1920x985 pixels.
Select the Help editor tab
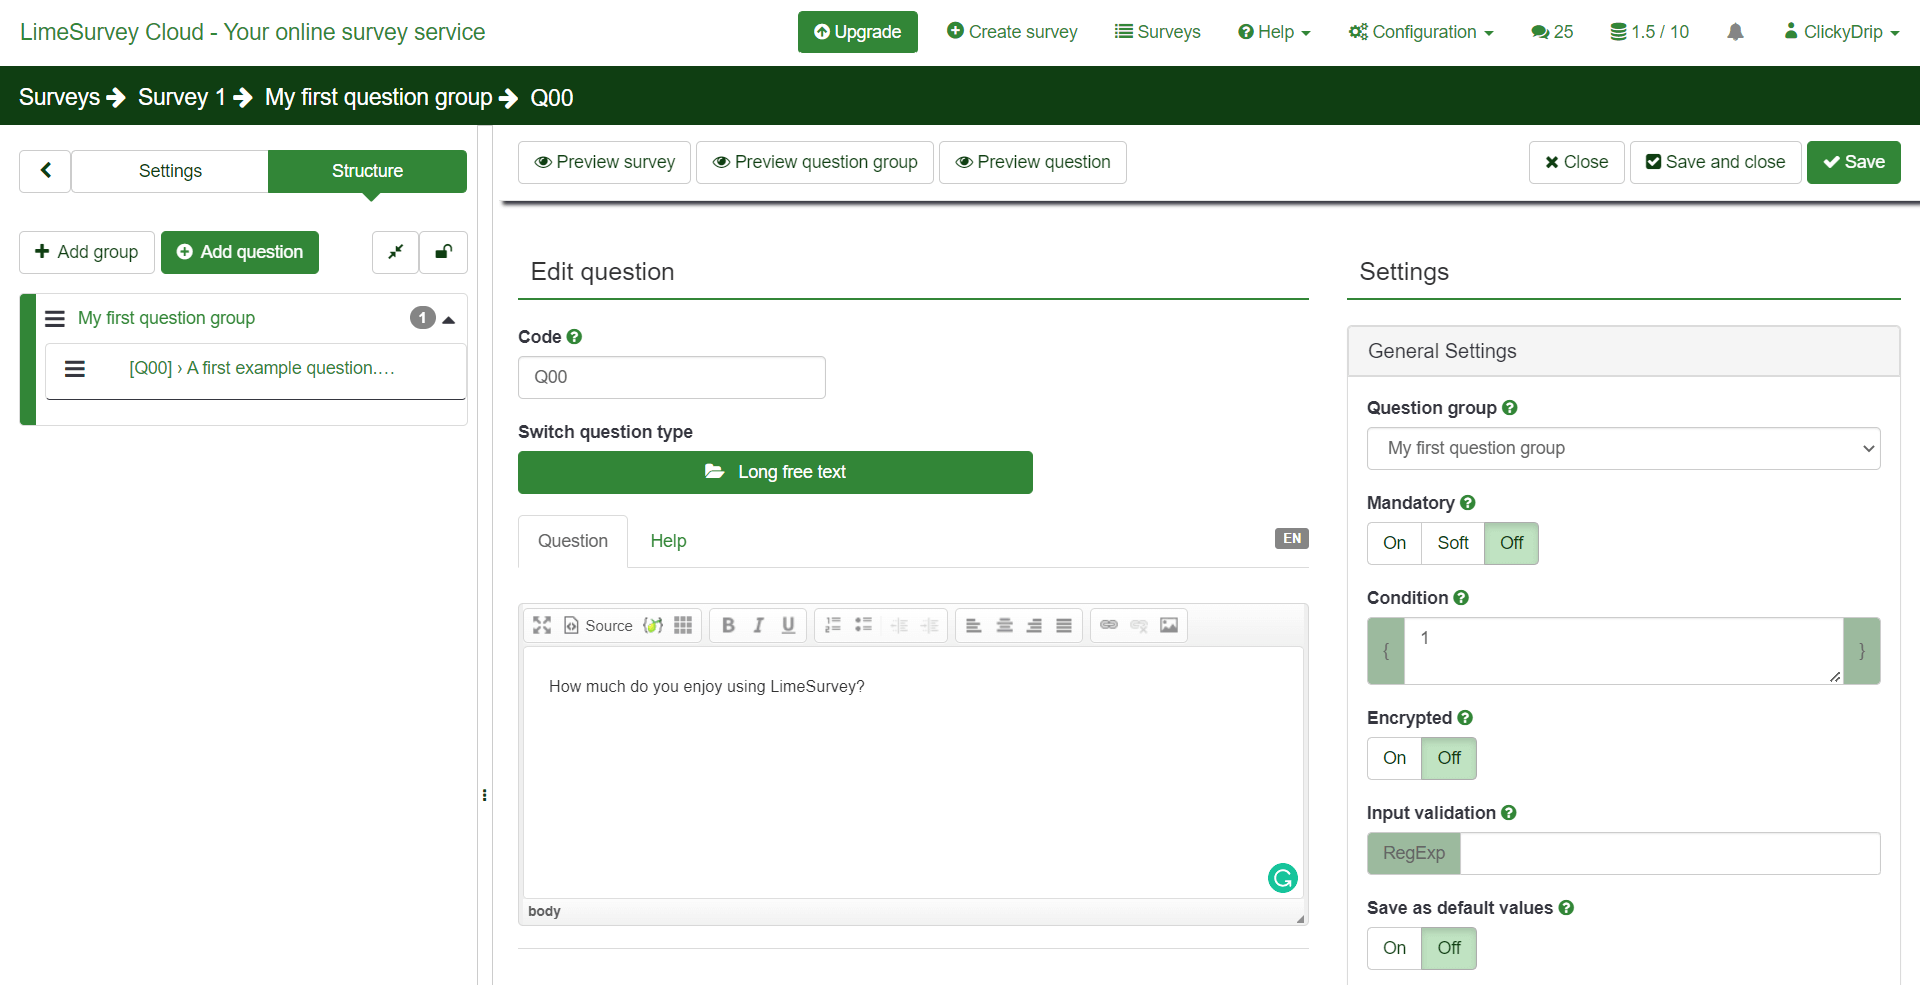[668, 541]
